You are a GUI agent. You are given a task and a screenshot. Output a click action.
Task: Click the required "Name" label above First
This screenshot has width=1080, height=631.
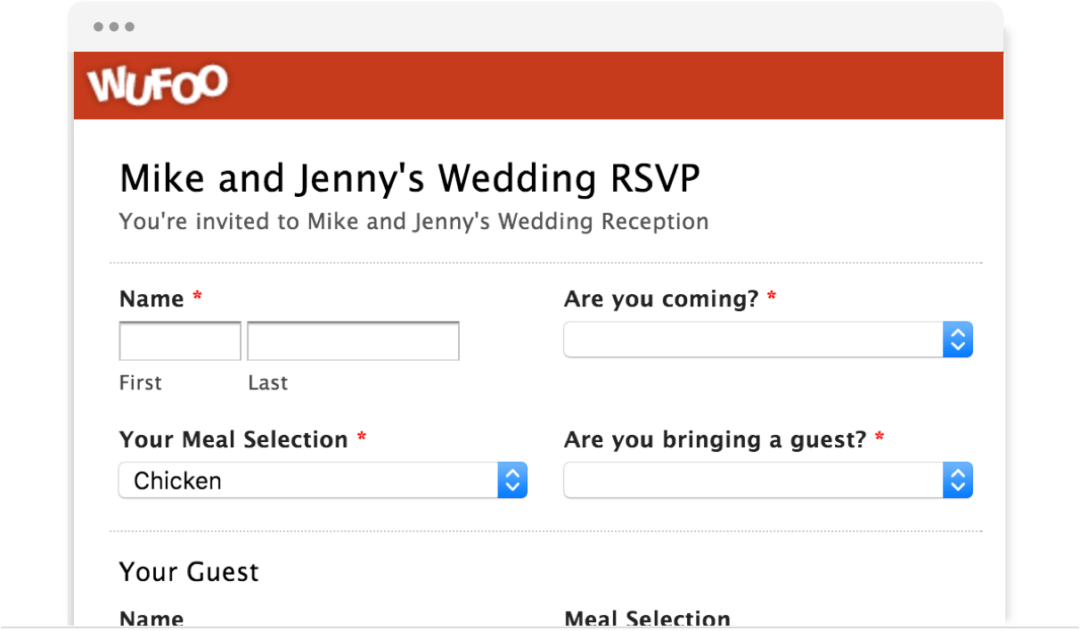(152, 299)
